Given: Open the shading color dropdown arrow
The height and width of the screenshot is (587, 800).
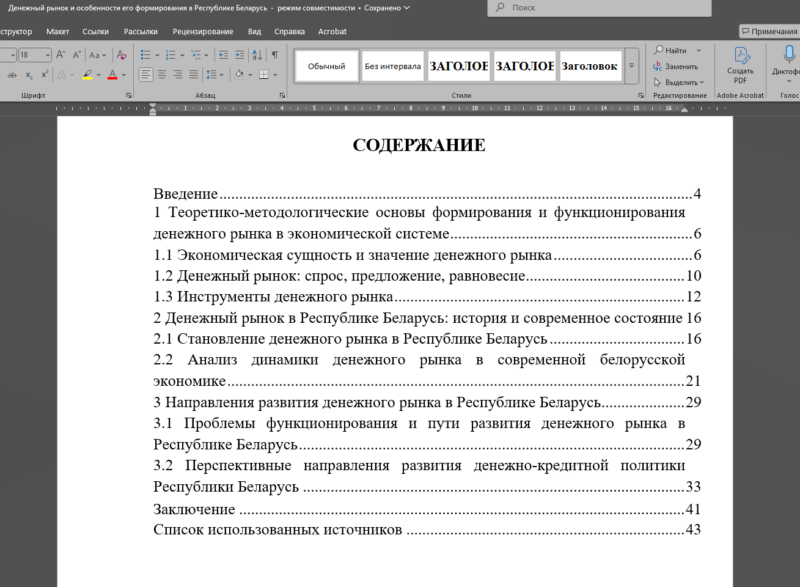Looking at the screenshot, I should (x=250, y=75).
